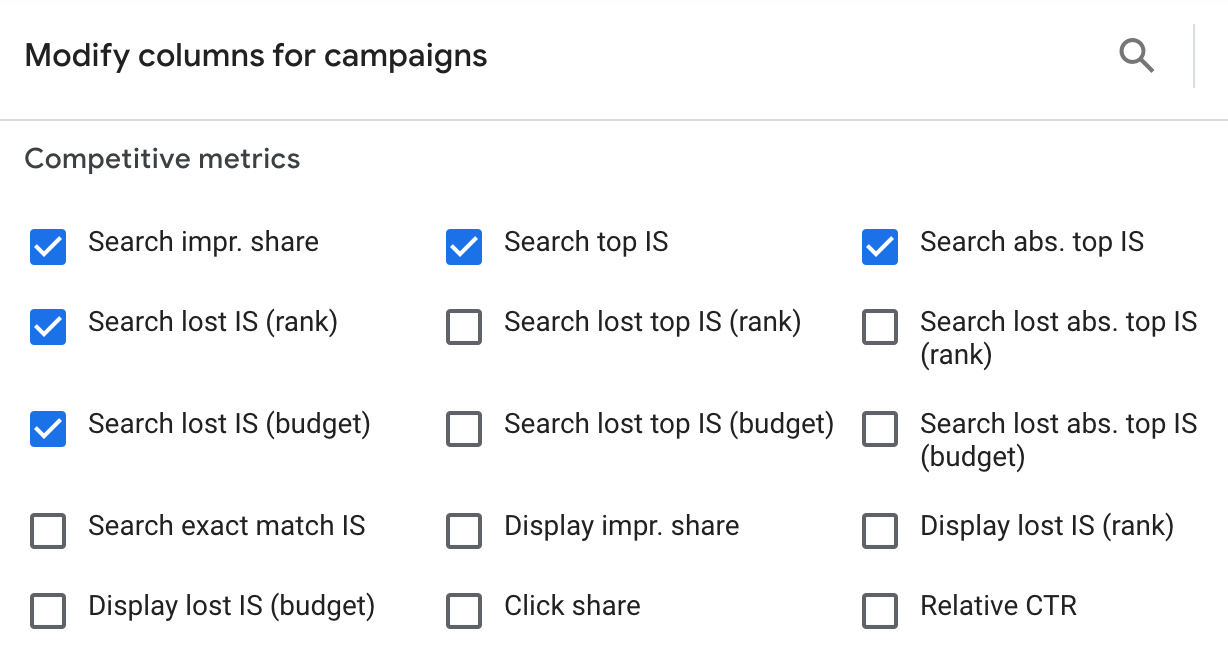Uncheck Search abs. top IS checkbox
The height and width of the screenshot is (668, 1228).
880,247
